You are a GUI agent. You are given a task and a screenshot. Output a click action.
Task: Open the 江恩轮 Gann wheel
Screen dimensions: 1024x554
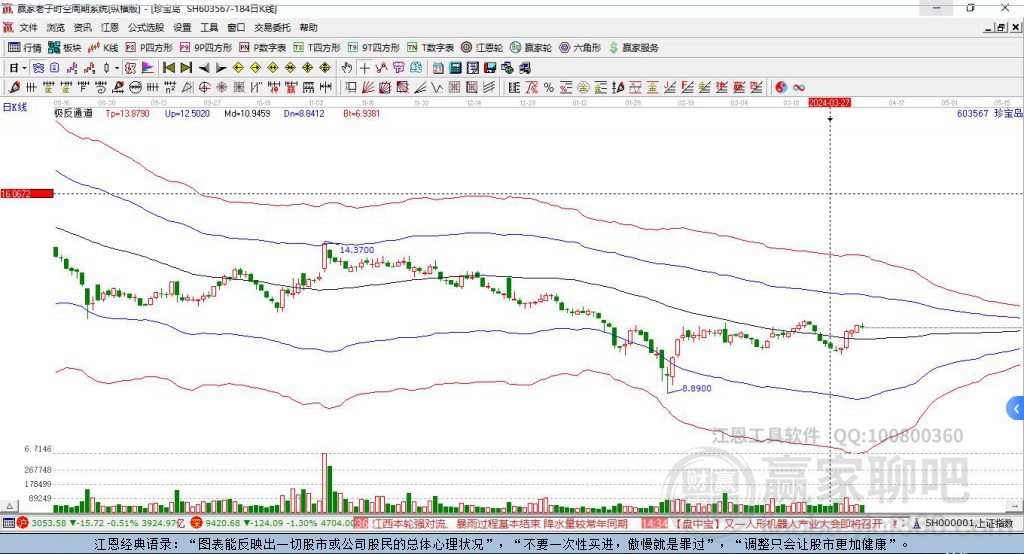pos(482,48)
